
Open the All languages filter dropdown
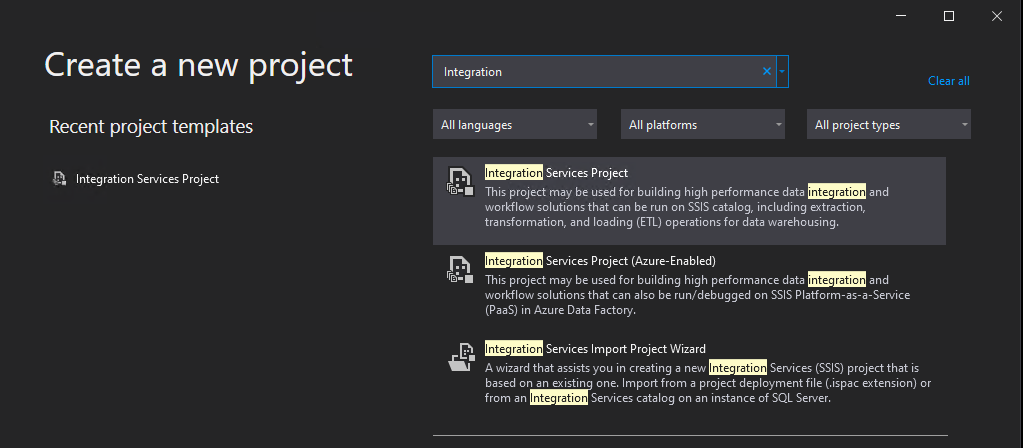515,125
